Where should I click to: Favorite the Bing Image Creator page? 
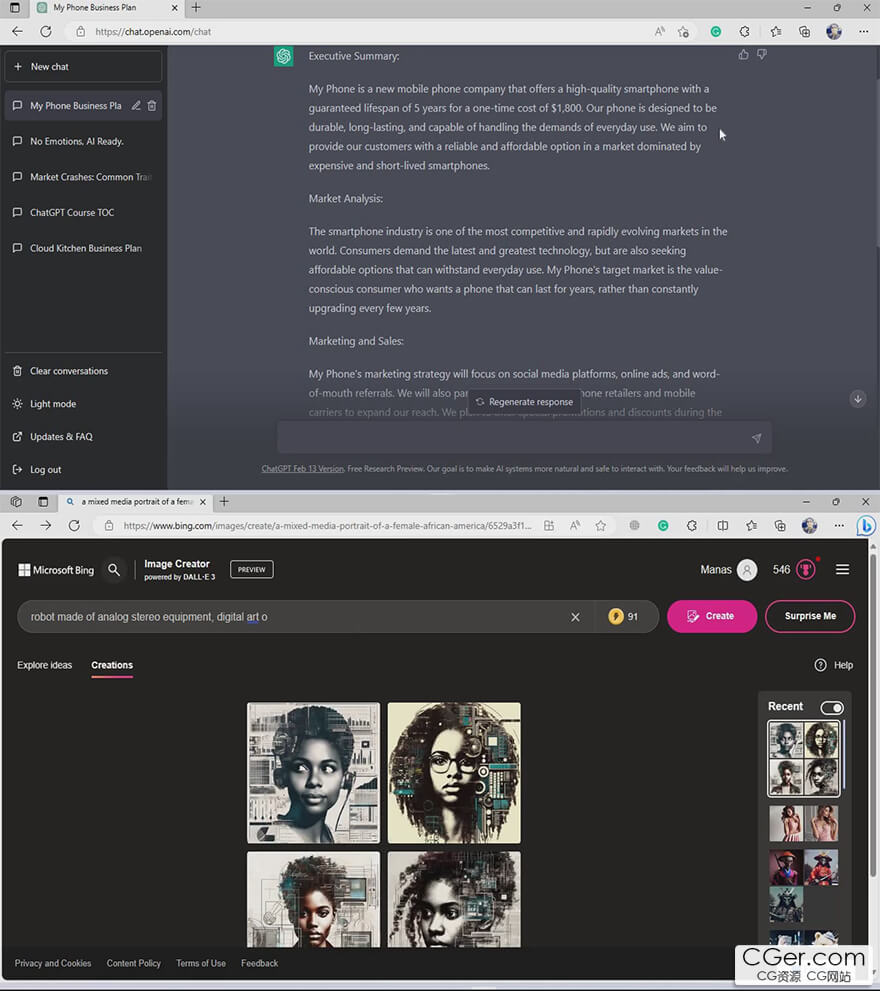[601, 526]
